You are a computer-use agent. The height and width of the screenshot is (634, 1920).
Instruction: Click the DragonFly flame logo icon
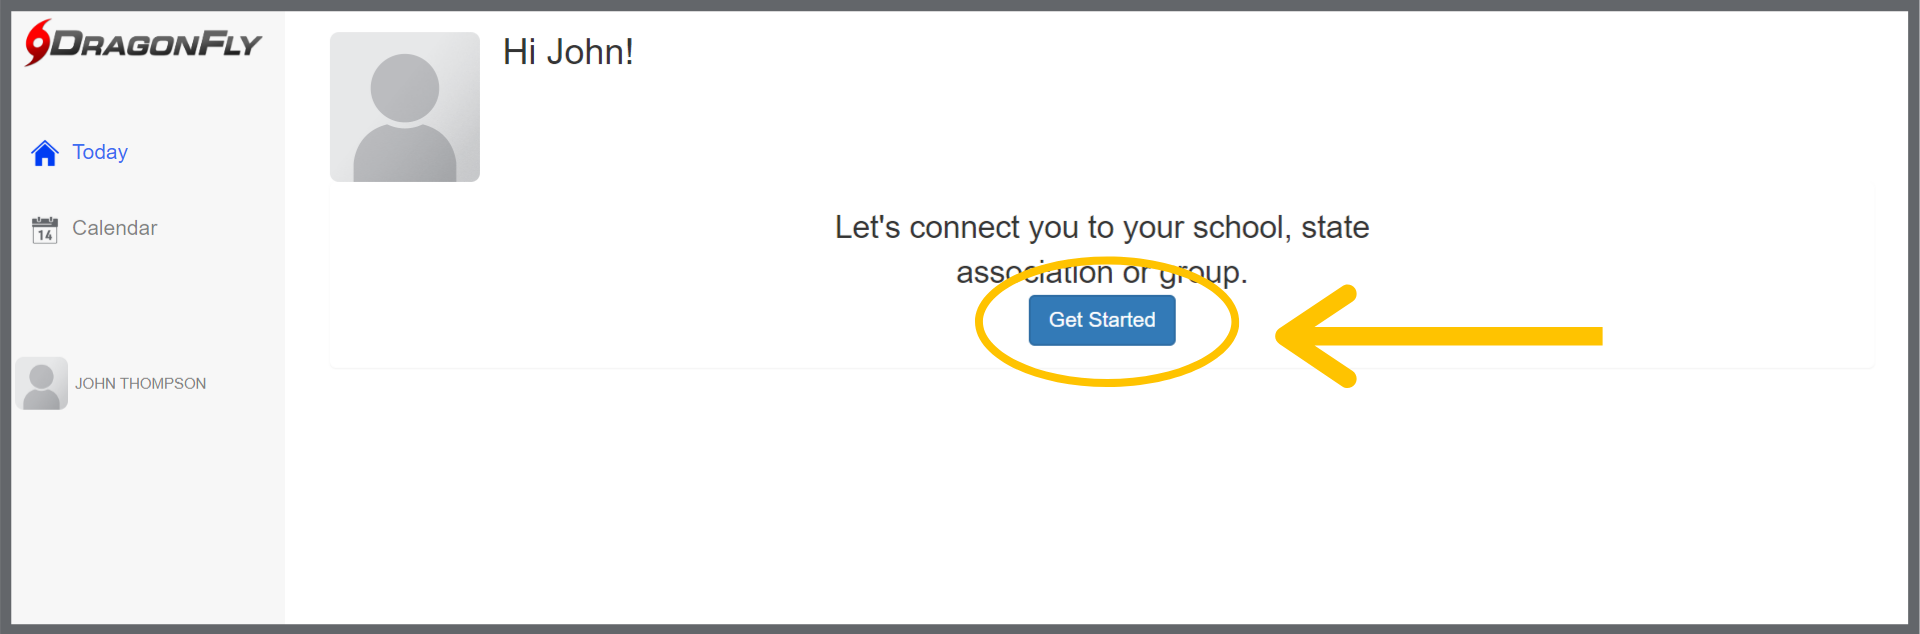(38, 43)
